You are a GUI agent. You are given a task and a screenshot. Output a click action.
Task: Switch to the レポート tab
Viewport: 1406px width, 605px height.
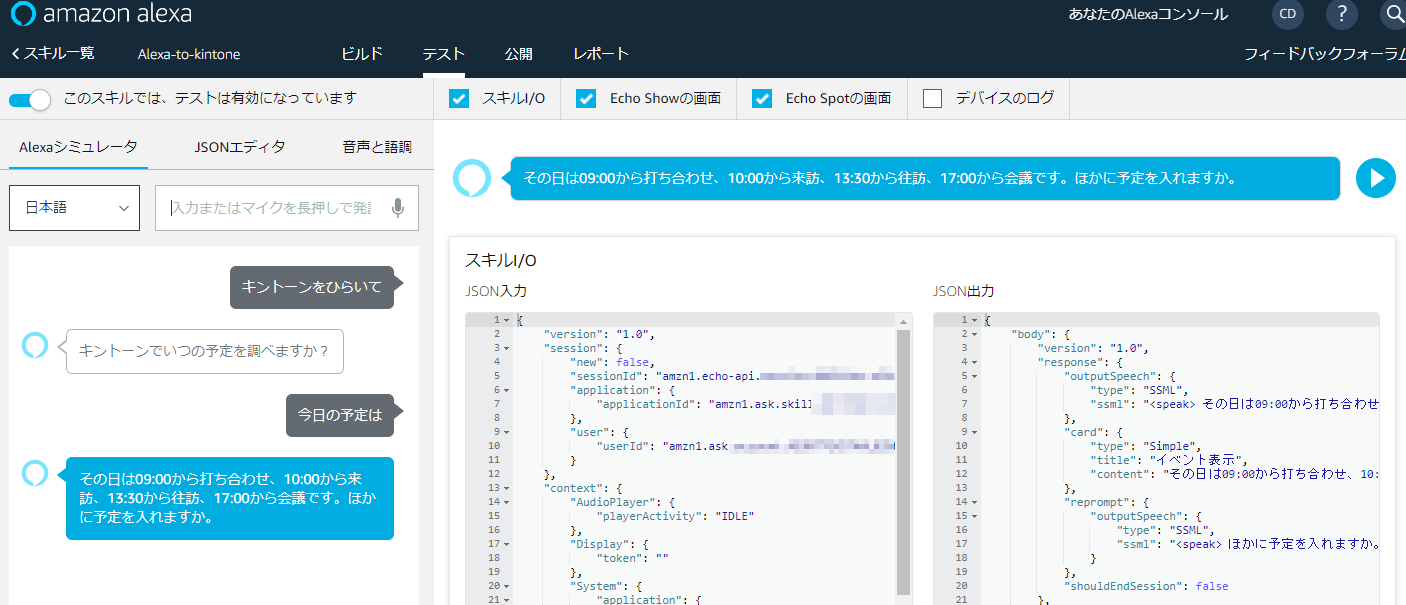601,54
